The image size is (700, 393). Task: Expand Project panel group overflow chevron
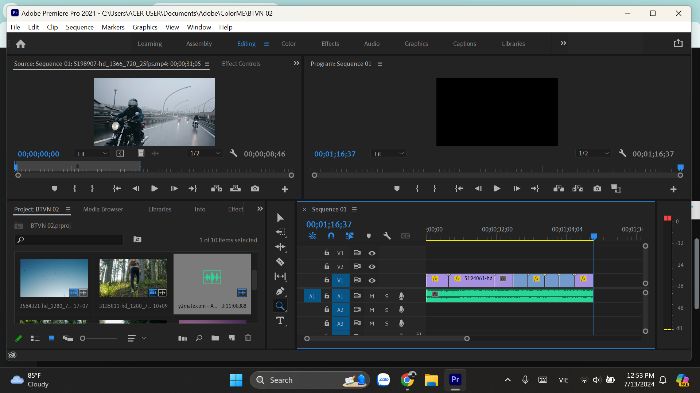click(x=260, y=209)
